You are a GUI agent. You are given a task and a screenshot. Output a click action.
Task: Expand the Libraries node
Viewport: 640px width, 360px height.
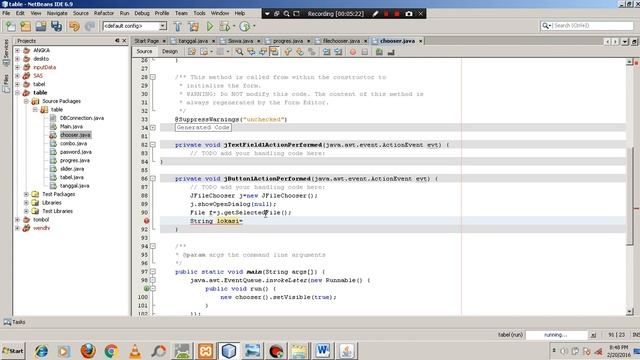(x=26, y=203)
